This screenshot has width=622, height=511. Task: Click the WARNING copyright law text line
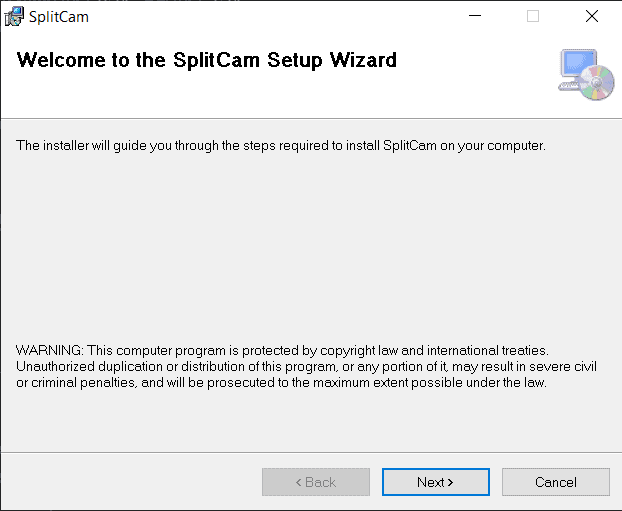[282, 350]
